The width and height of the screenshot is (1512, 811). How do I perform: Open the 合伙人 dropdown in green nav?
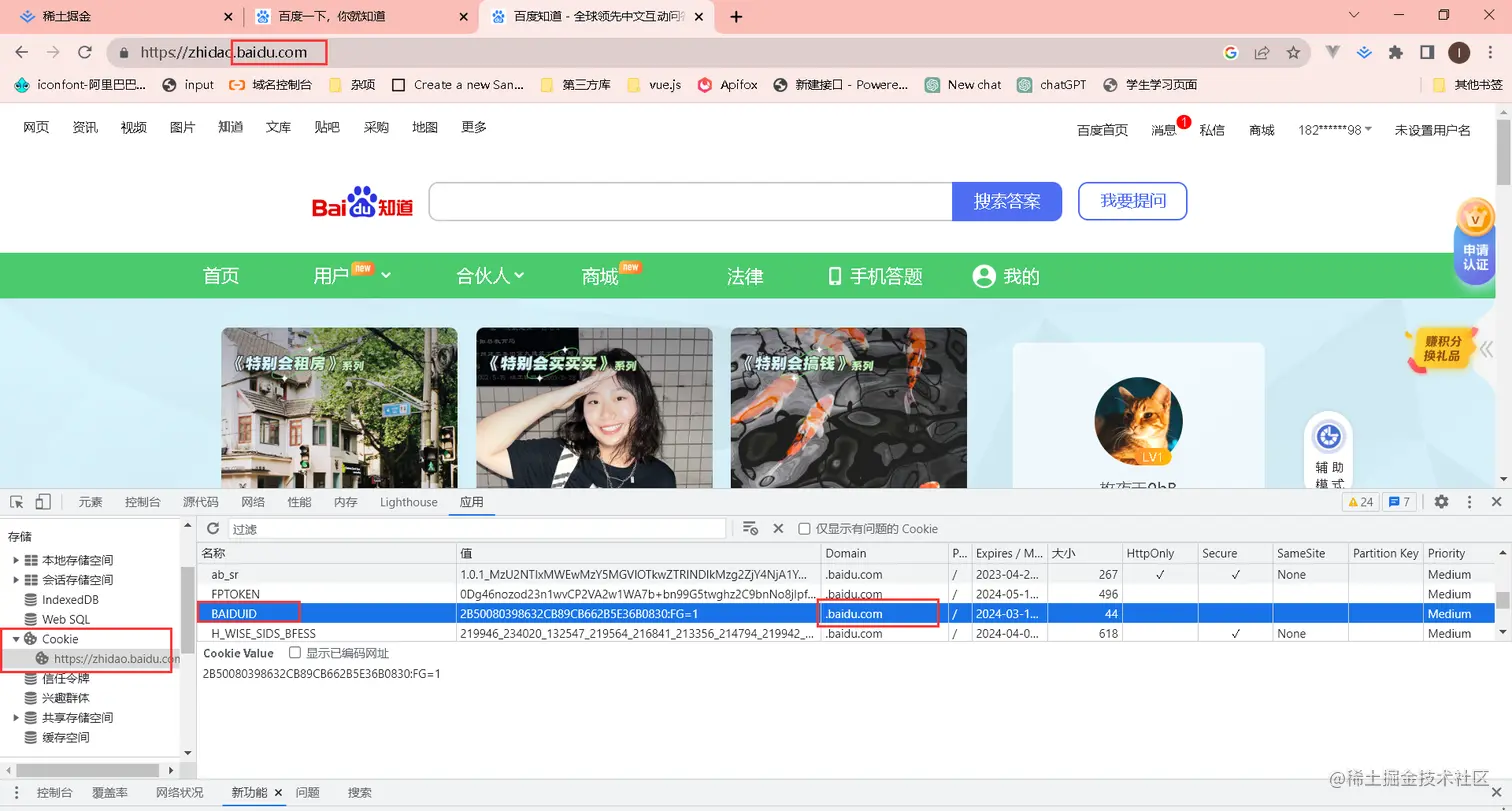(490, 276)
